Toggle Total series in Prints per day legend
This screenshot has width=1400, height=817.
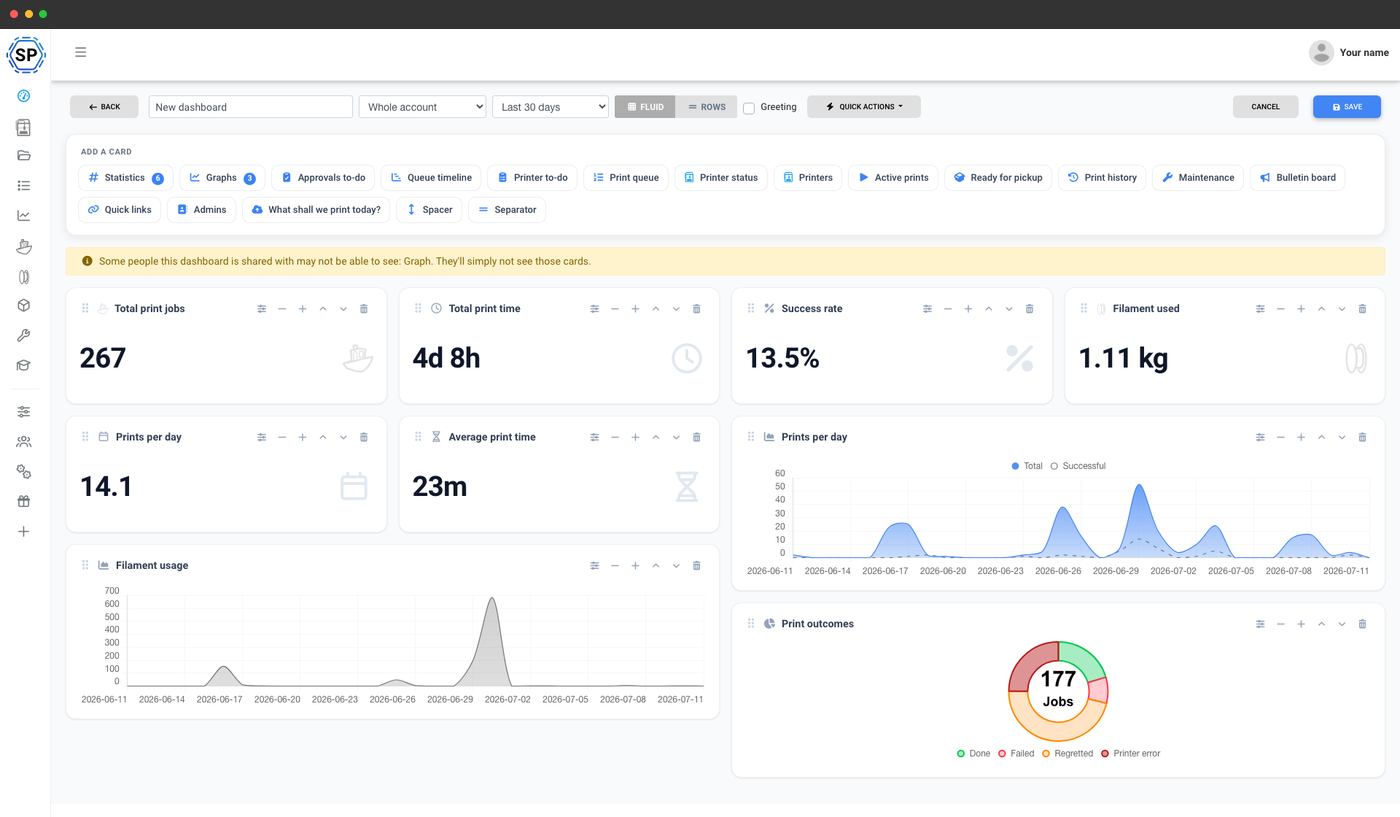coord(1027,466)
